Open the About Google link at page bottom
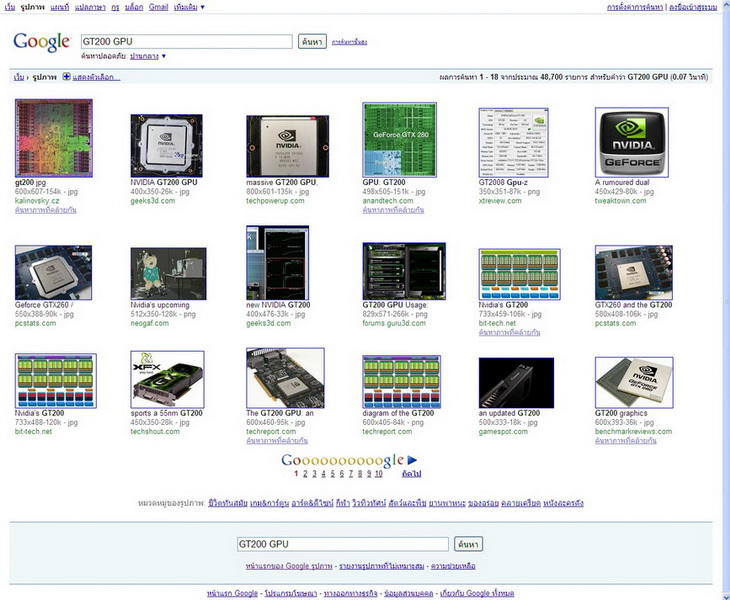 click(x=477, y=593)
